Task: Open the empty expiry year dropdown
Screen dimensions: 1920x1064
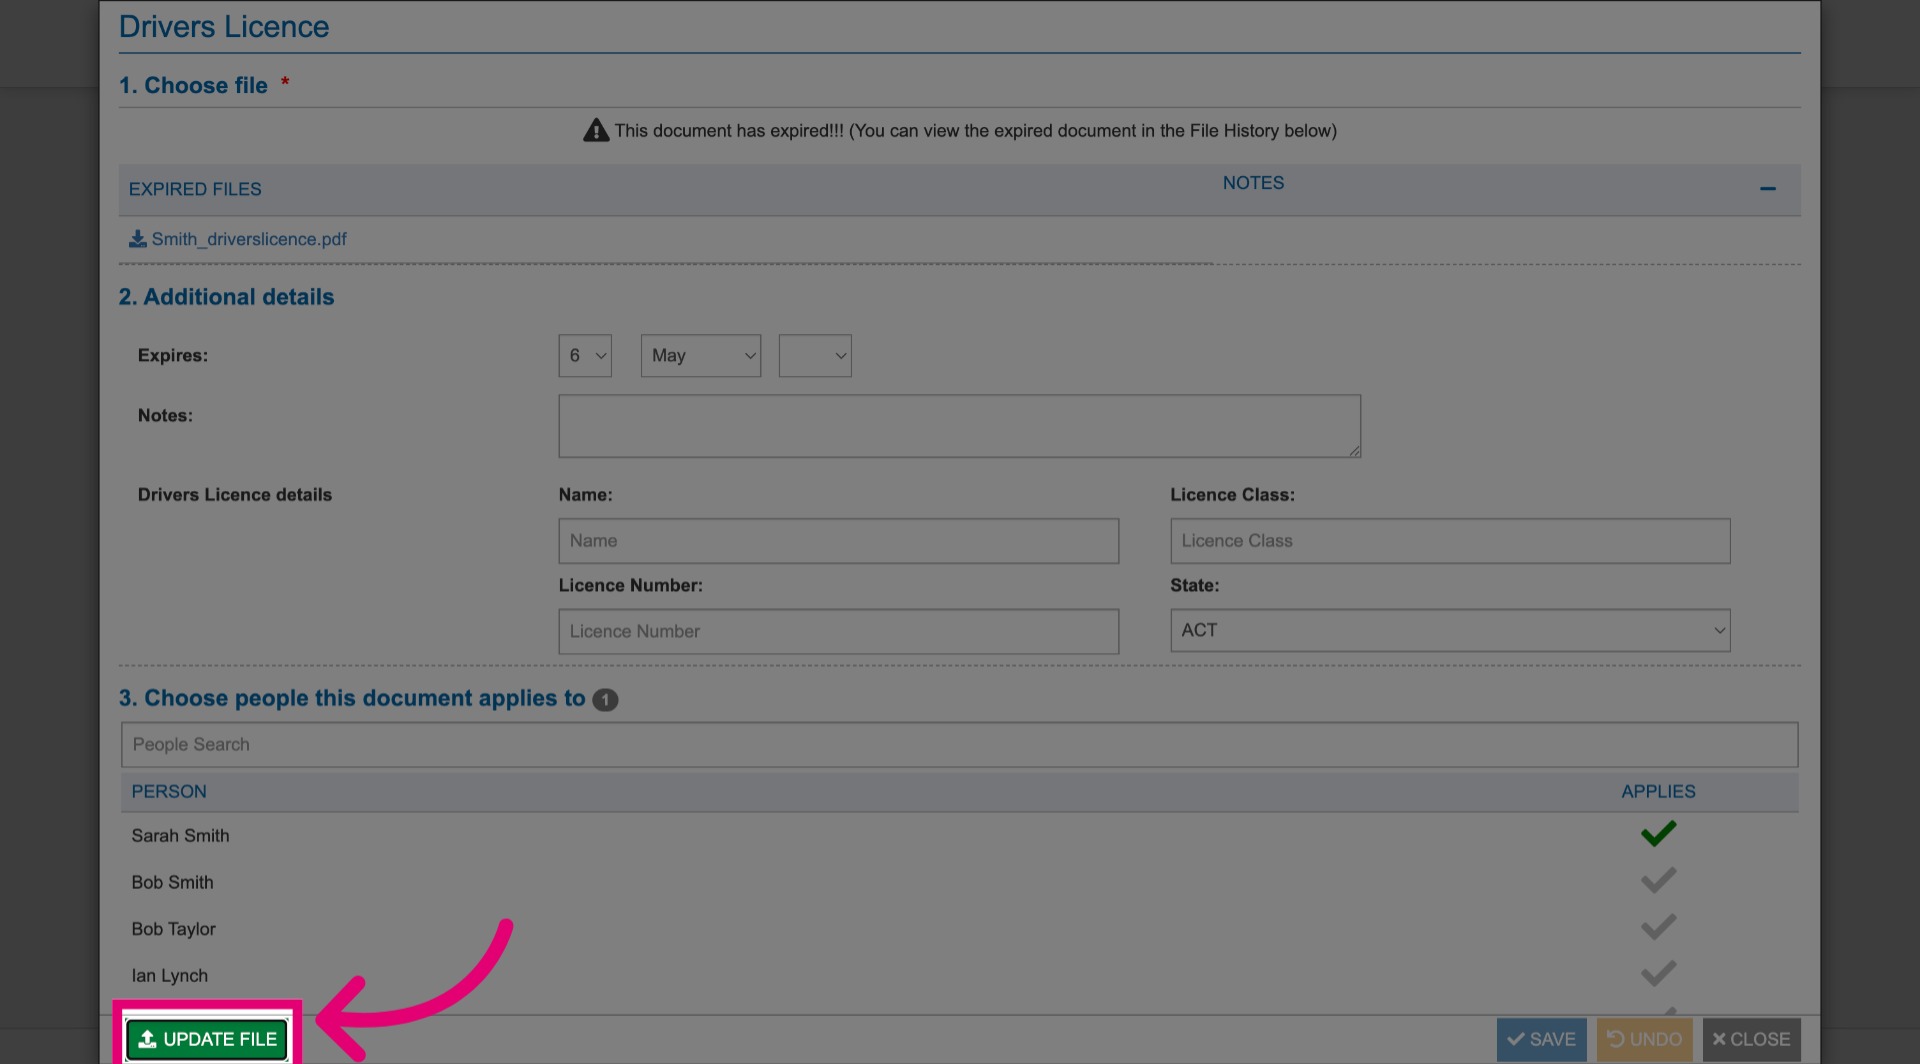Action: 815,356
